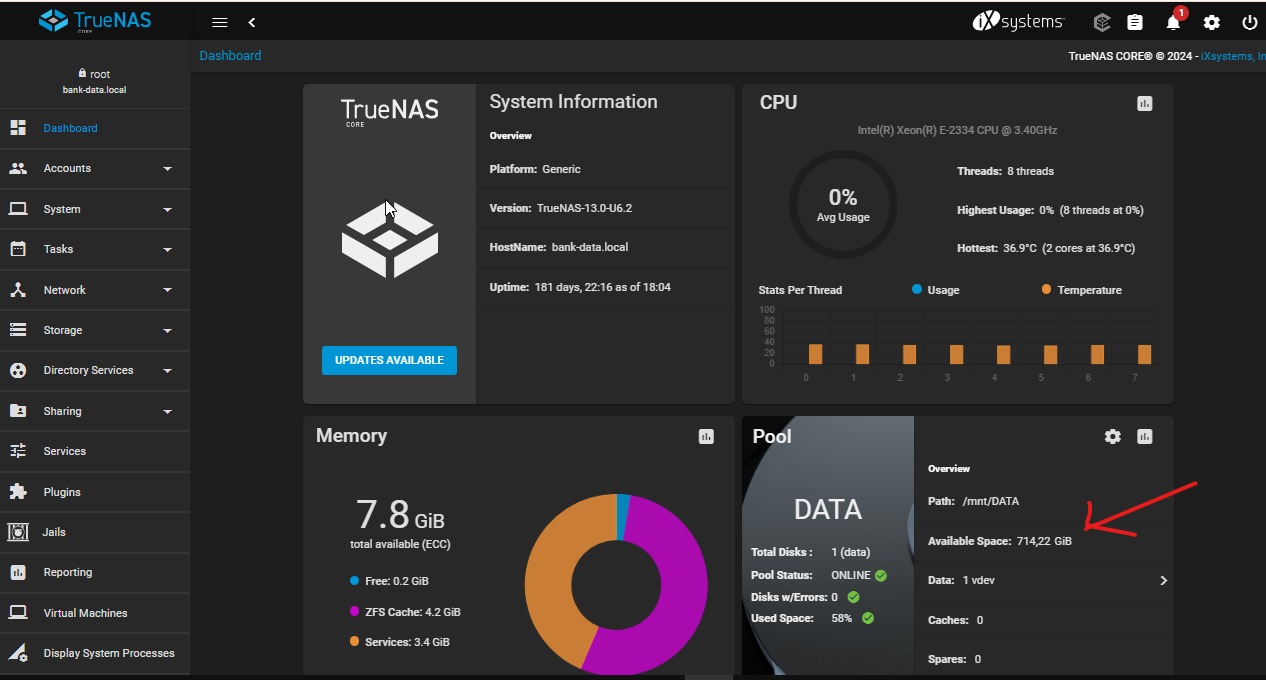Open Memory reports chart icon
Viewport: 1266px width, 680px height.
[x=706, y=436]
